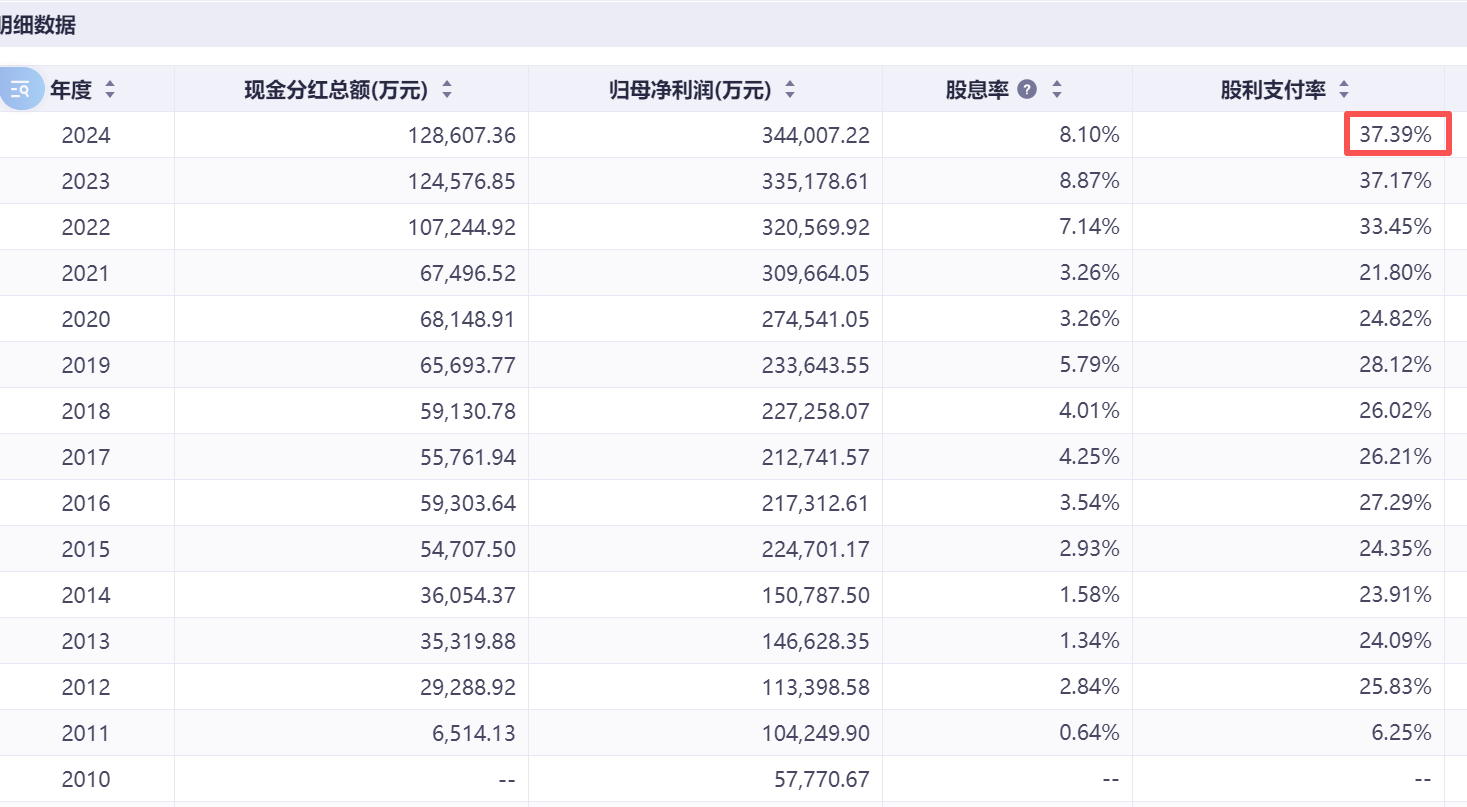
Task: Click the table search filter icon
Action: (x=20, y=89)
